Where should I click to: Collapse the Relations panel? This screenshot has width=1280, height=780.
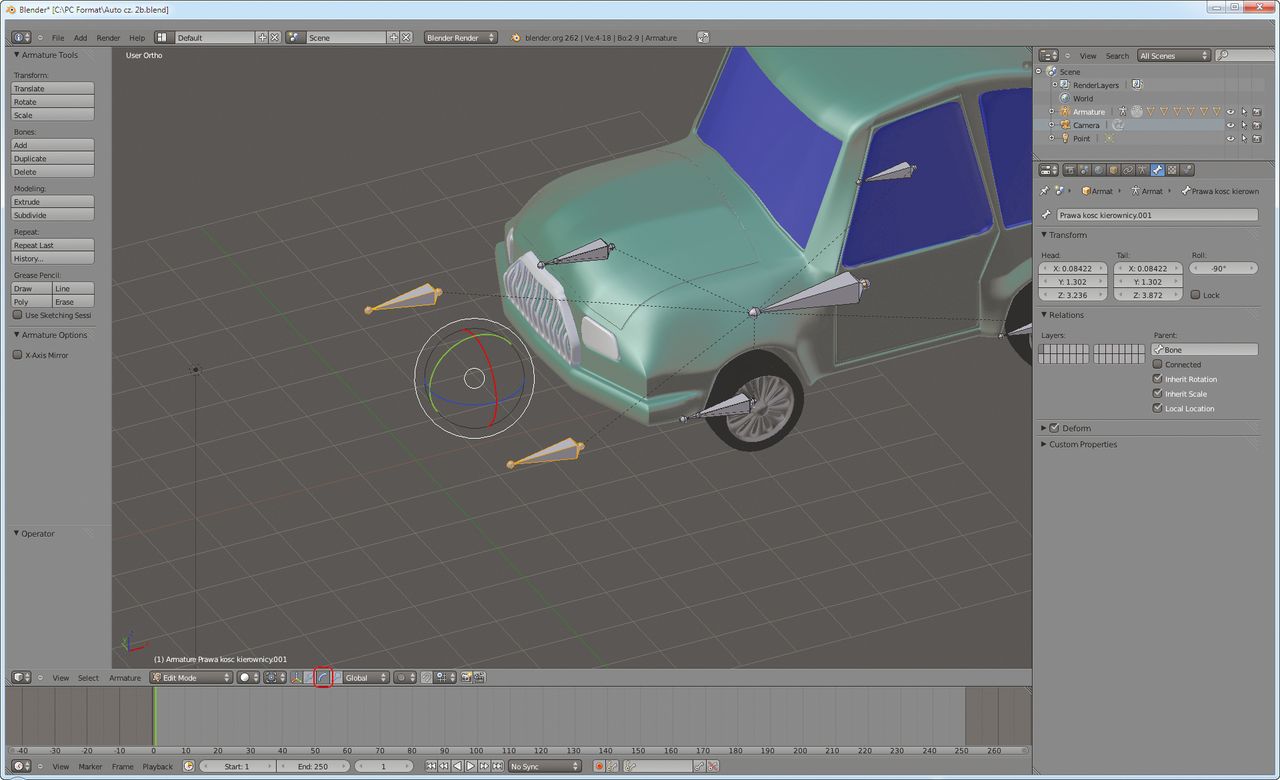pyautogui.click(x=1044, y=315)
